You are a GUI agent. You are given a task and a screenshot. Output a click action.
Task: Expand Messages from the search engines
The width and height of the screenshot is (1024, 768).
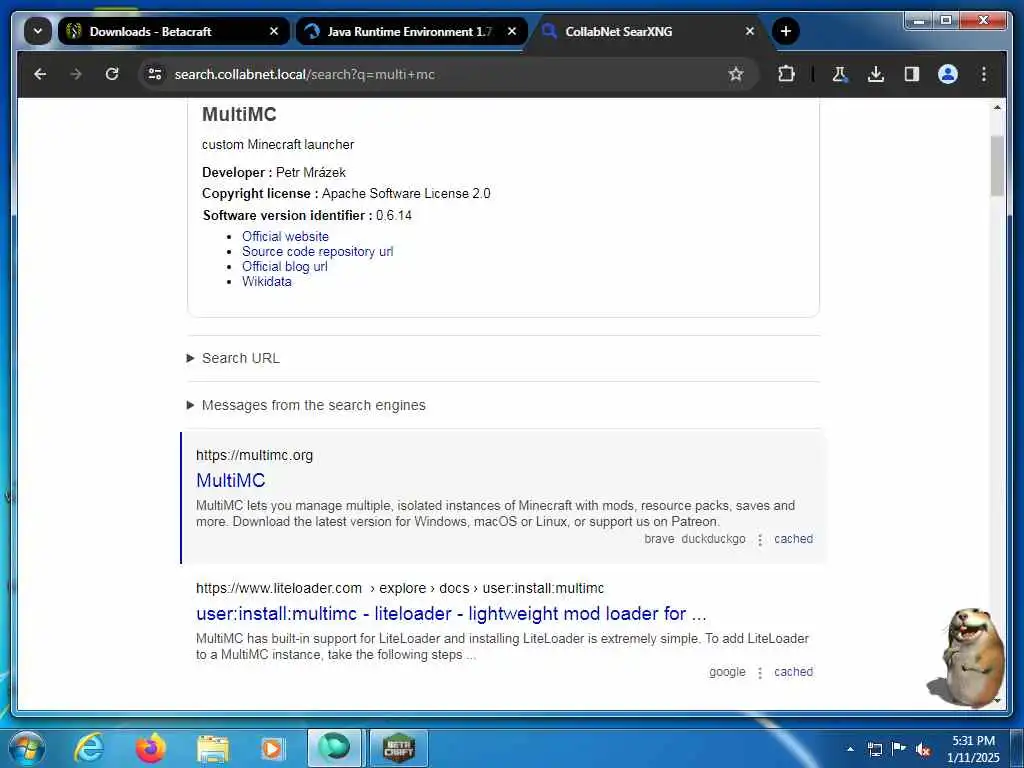[306, 405]
